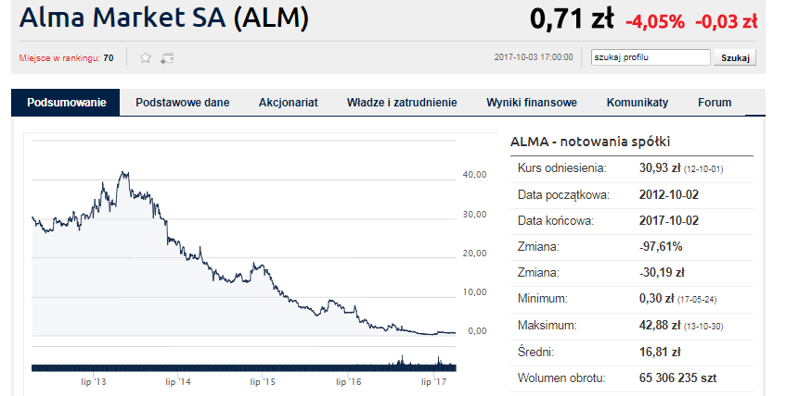Screen dimensions: 786x396
Task: Select Władze i zatrudnienie tab
Action: click(x=402, y=103)
